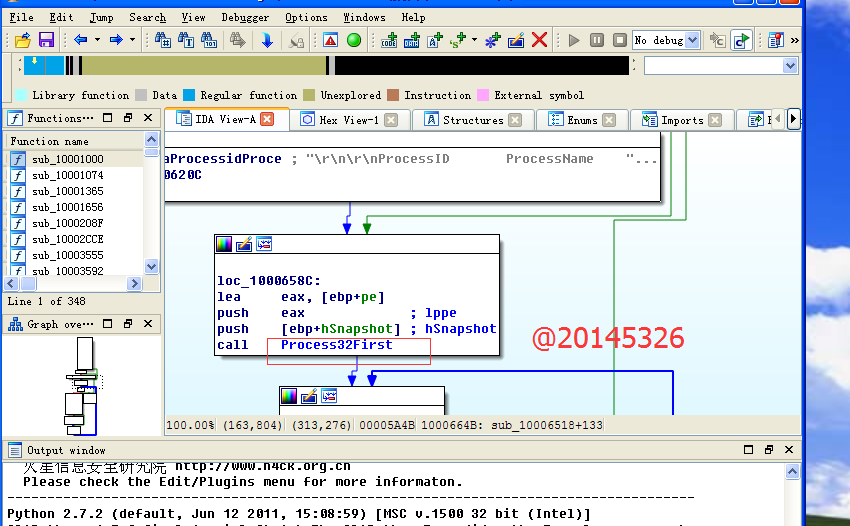Image resolution: width=850 pixels, height=526 pixels.
Task: Open the back arrow history dropdown
Action: (x=97, y=40)
